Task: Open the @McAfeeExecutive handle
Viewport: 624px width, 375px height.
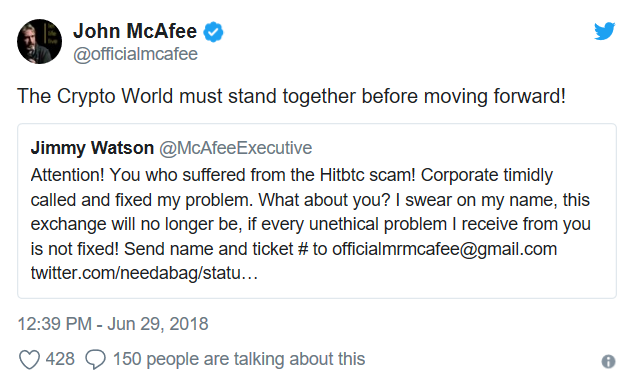Action: [x=236, y=148]
